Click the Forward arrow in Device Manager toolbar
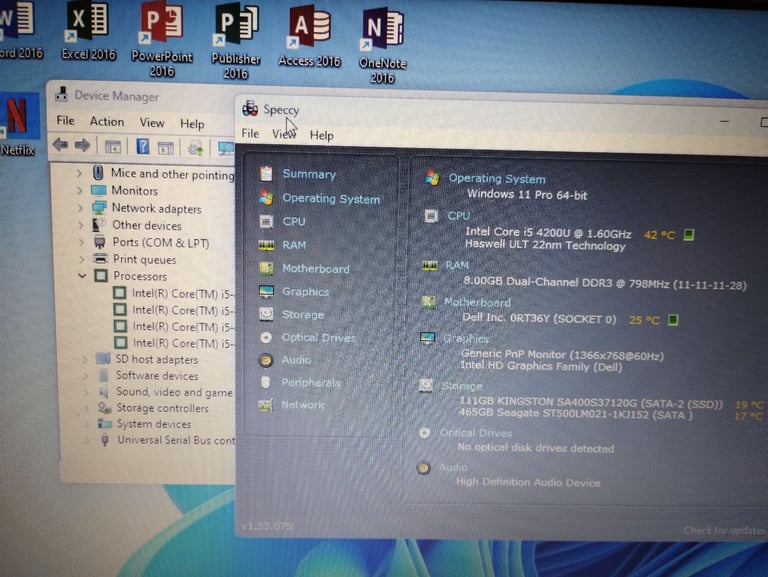 82,145
